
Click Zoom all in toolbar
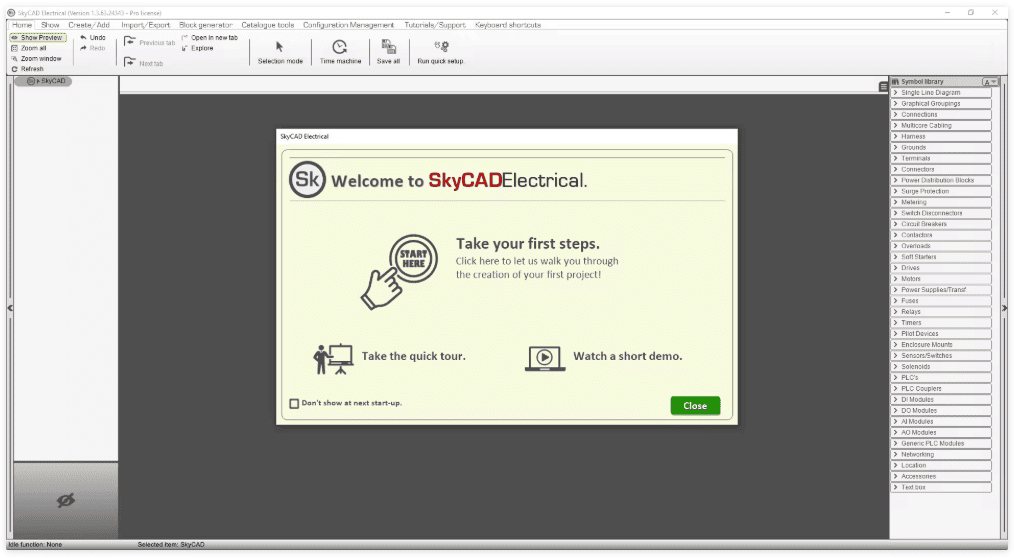tap(28, 48)
